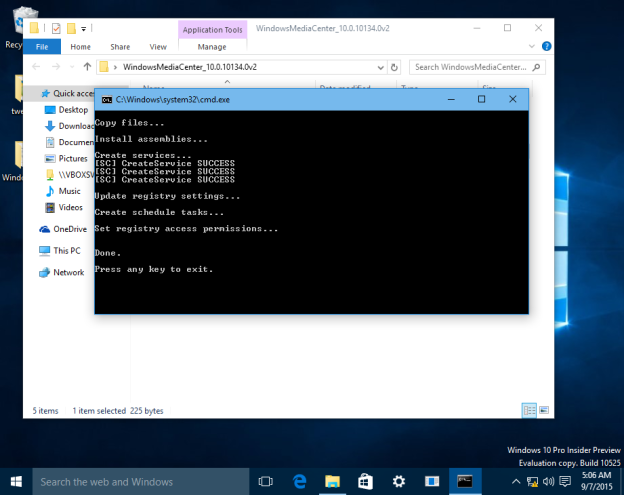The height and width of the screenshot is (495, 624).
Task: Maximize the cmd.exe window
Action: pyautogui.click(x=481, y=99)
